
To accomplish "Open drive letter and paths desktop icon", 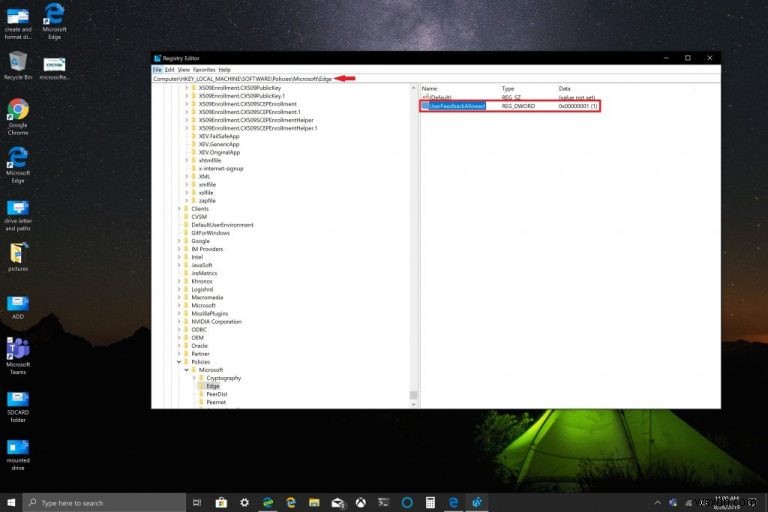I will click(18, 216).
